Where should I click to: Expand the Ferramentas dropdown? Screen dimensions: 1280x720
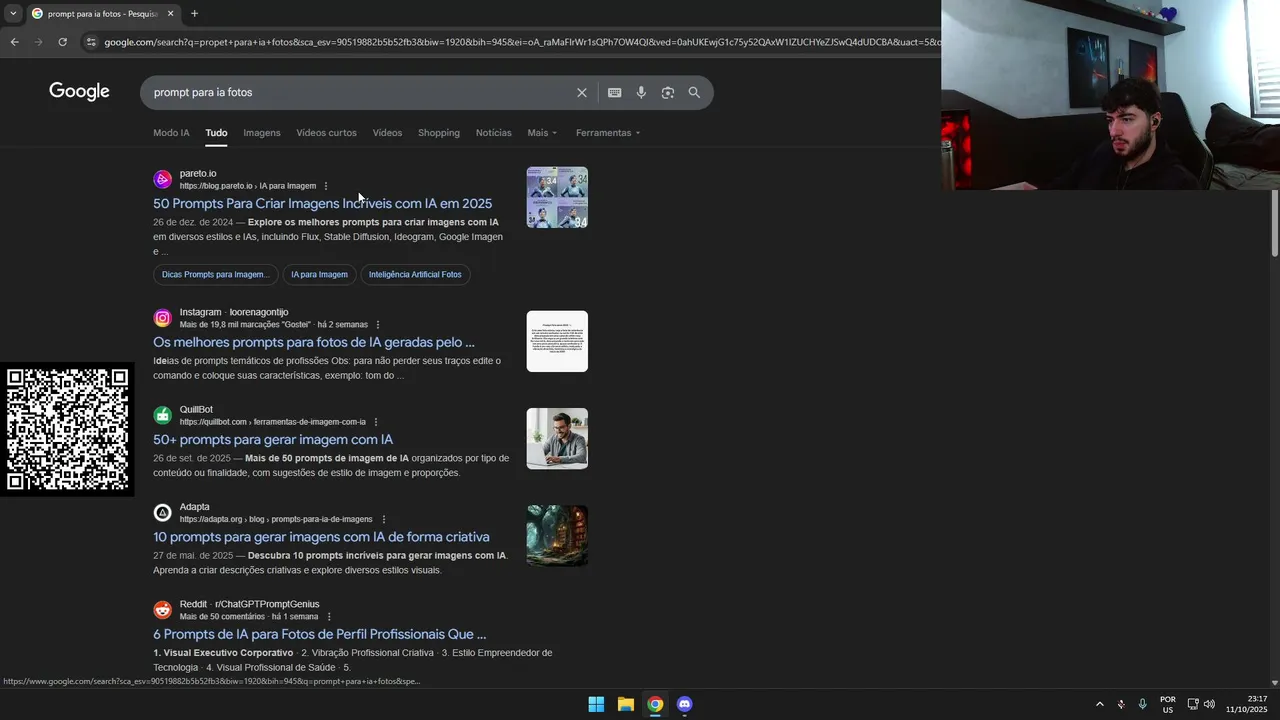tap(608, 133)
